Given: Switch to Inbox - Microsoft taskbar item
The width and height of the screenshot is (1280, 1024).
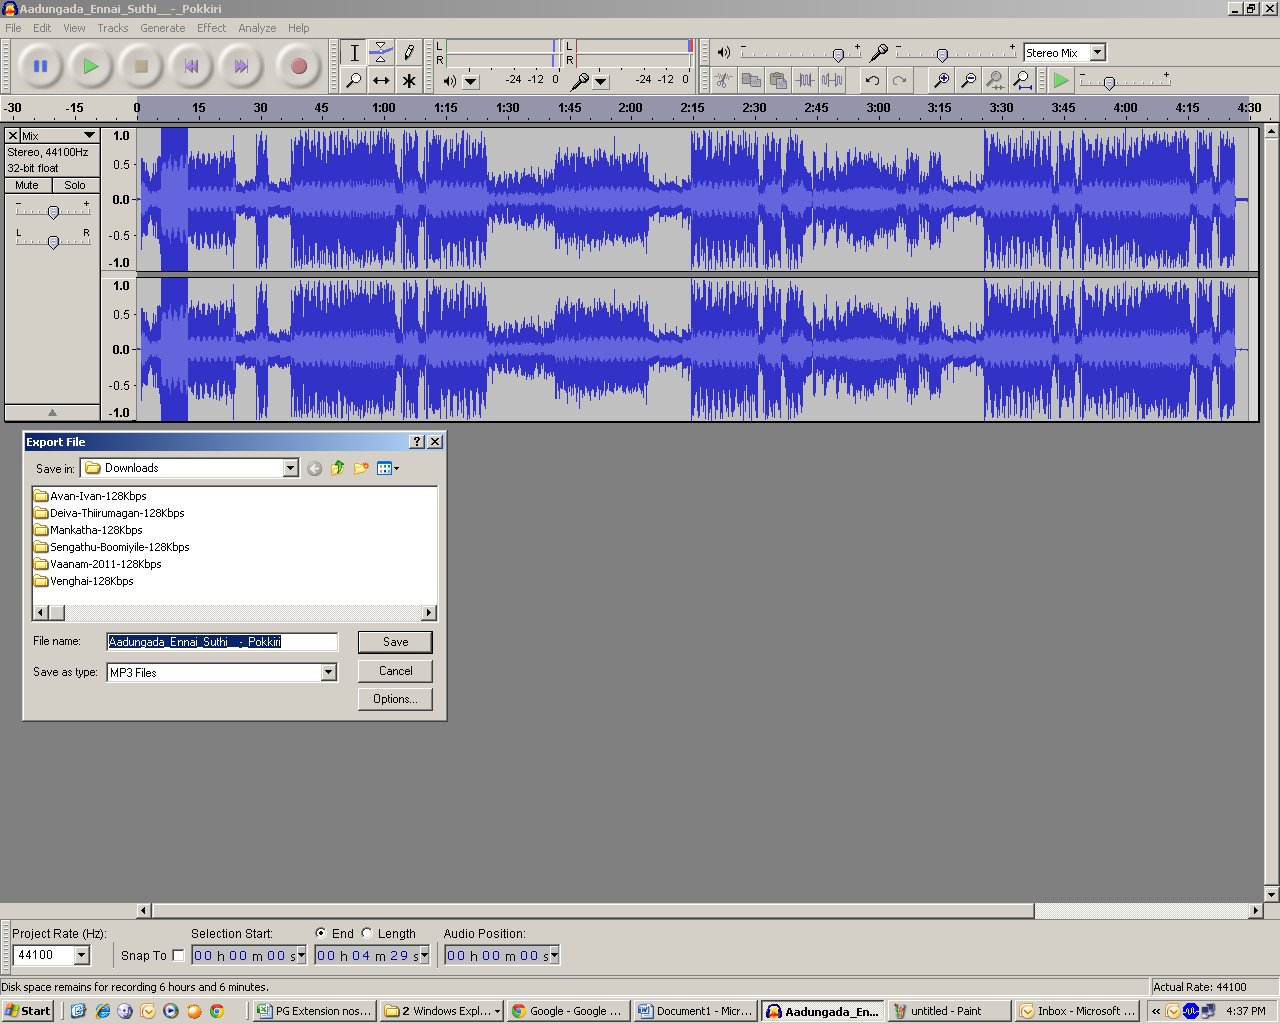Looking at the screenshot, I should click(x=1077, y=1011).
